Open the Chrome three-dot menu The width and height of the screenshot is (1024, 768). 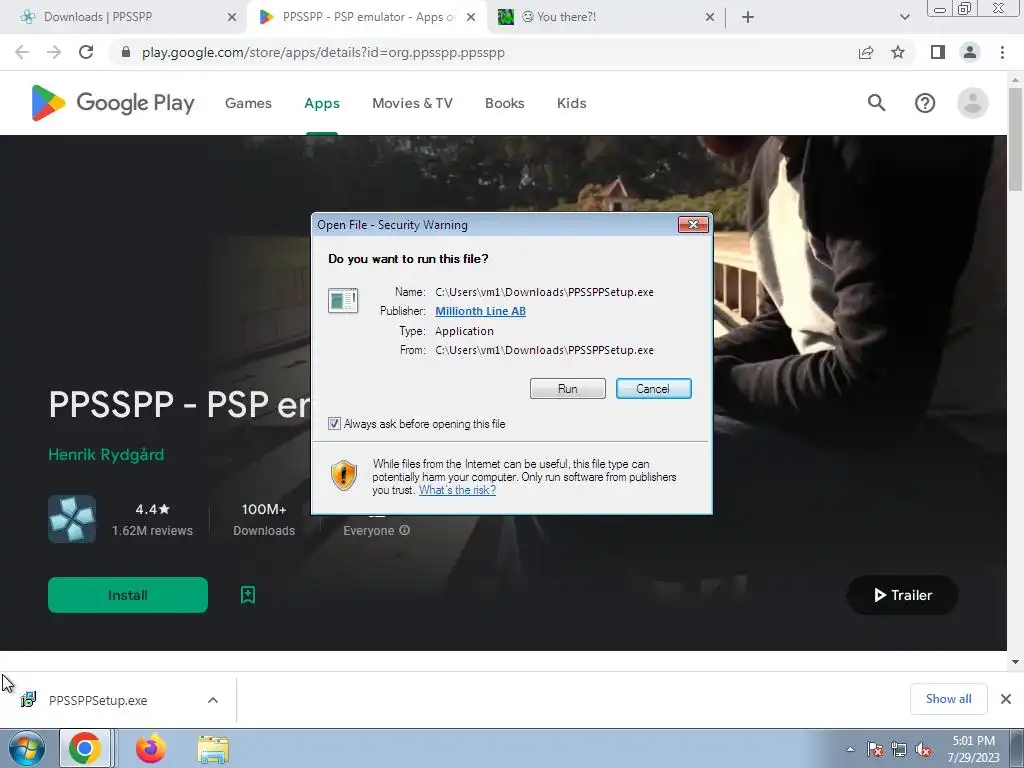click(1002, 52)
